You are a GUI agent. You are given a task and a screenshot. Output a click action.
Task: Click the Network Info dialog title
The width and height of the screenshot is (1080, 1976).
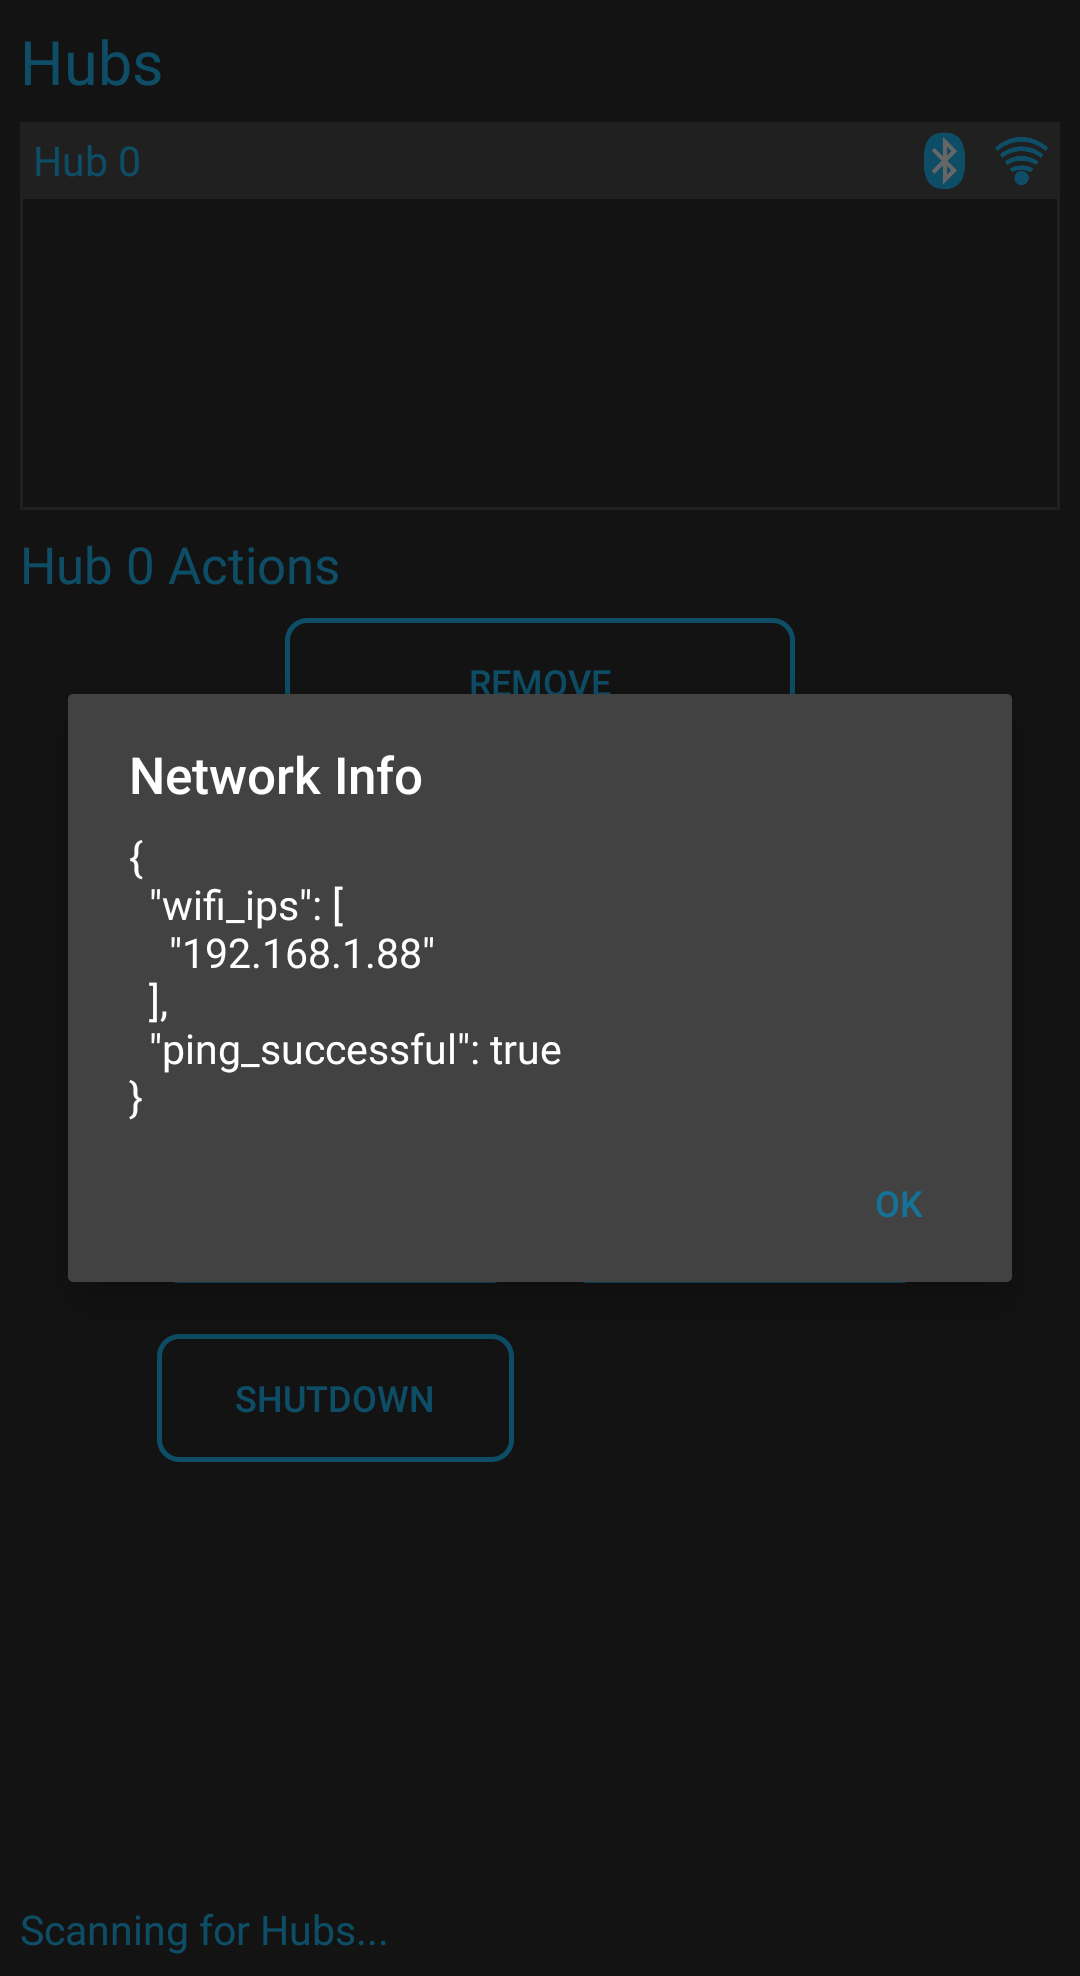pos(276,777)
